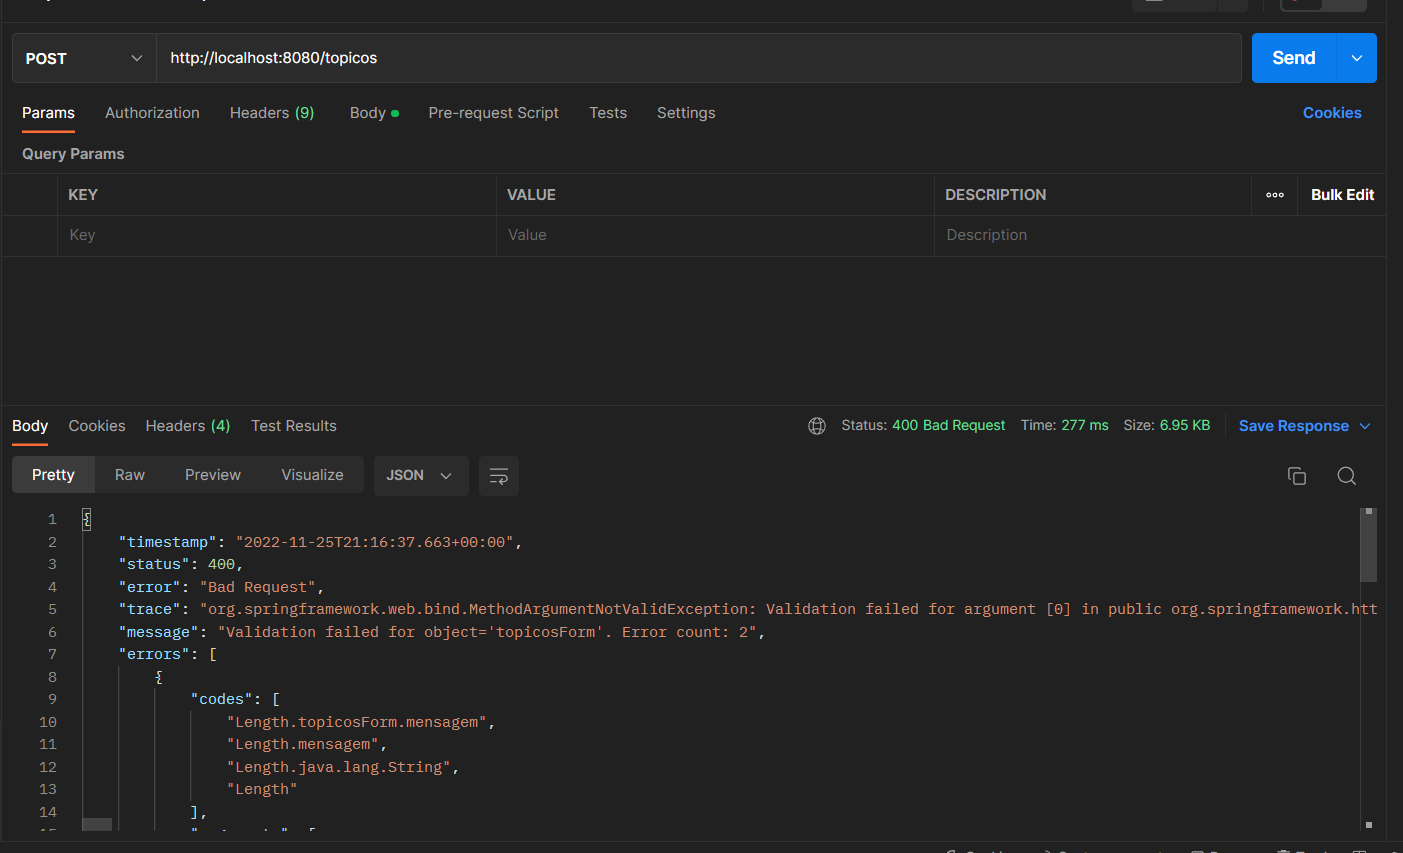Click line number 7 in gutter
Viewport: 1403px width, 853px height.
point(52,654)
